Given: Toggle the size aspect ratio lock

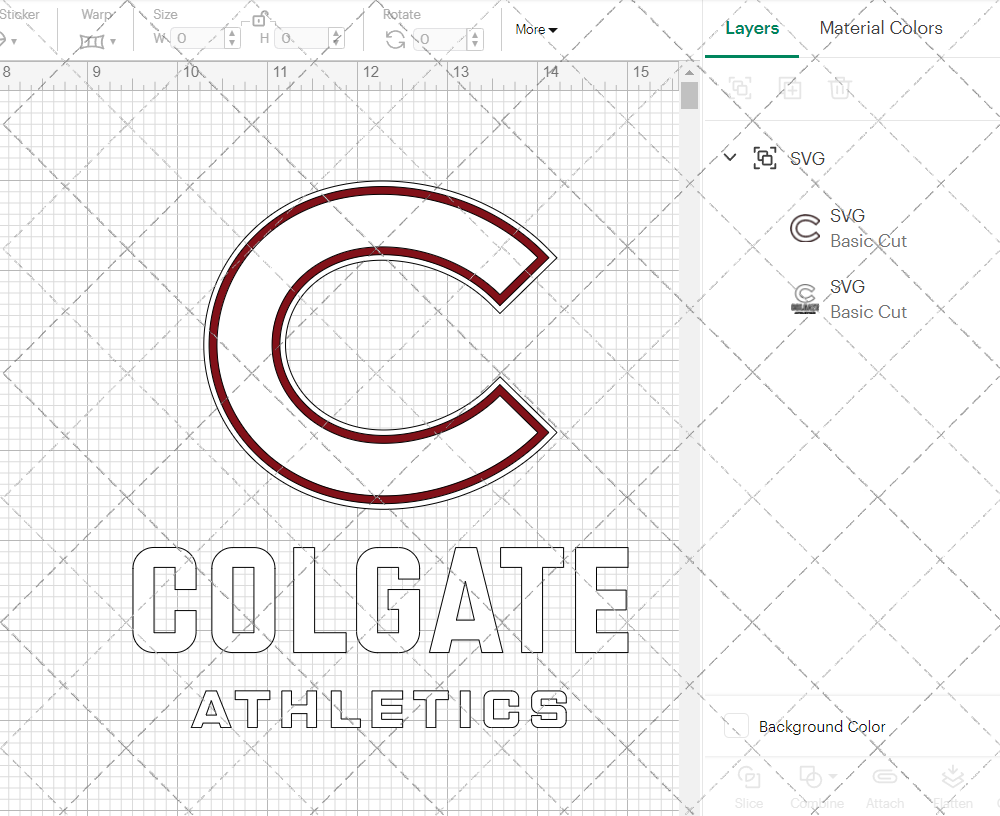Looking at the screenshot, I should (258, 20).
